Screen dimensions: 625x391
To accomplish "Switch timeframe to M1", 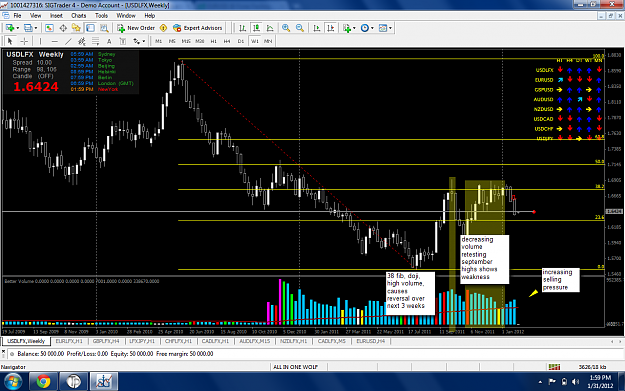I will click(x=158, y=41).
